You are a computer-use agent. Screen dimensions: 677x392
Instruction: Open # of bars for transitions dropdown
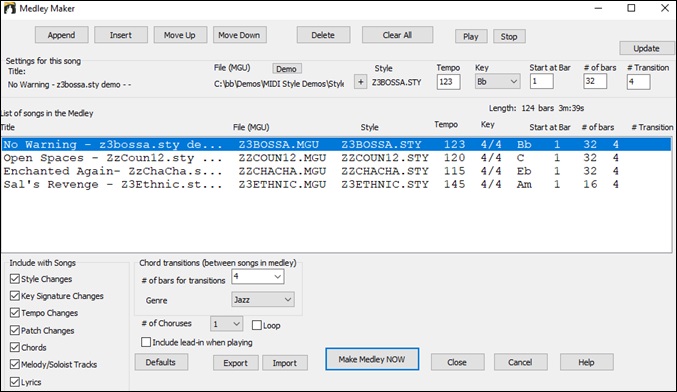click(x=258, y=276)
